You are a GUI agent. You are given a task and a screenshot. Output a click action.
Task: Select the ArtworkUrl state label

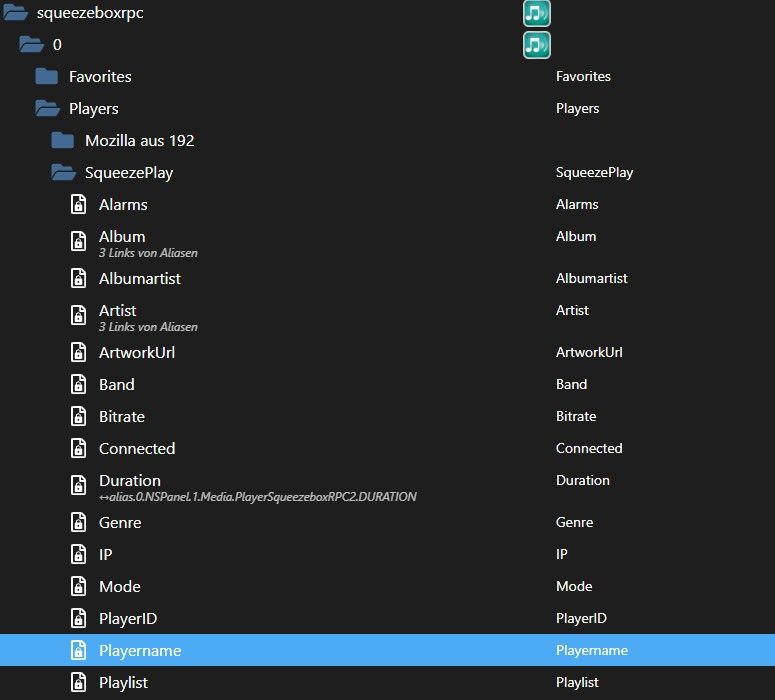coord(137,352)
